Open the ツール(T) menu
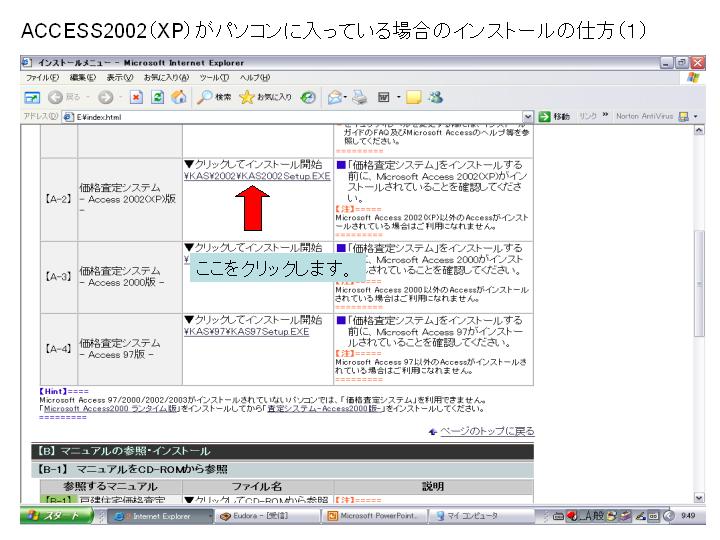This screenshot has height=540, width=720. (x=214, y=78)
